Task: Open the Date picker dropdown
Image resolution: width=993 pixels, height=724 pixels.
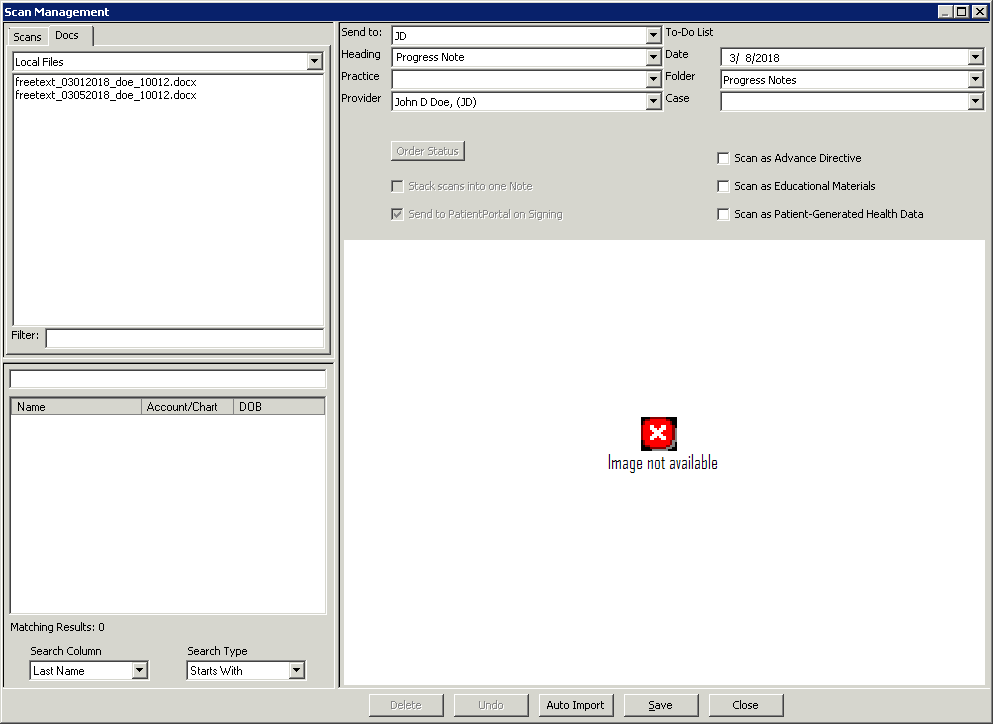Action: tap(976, 58)
